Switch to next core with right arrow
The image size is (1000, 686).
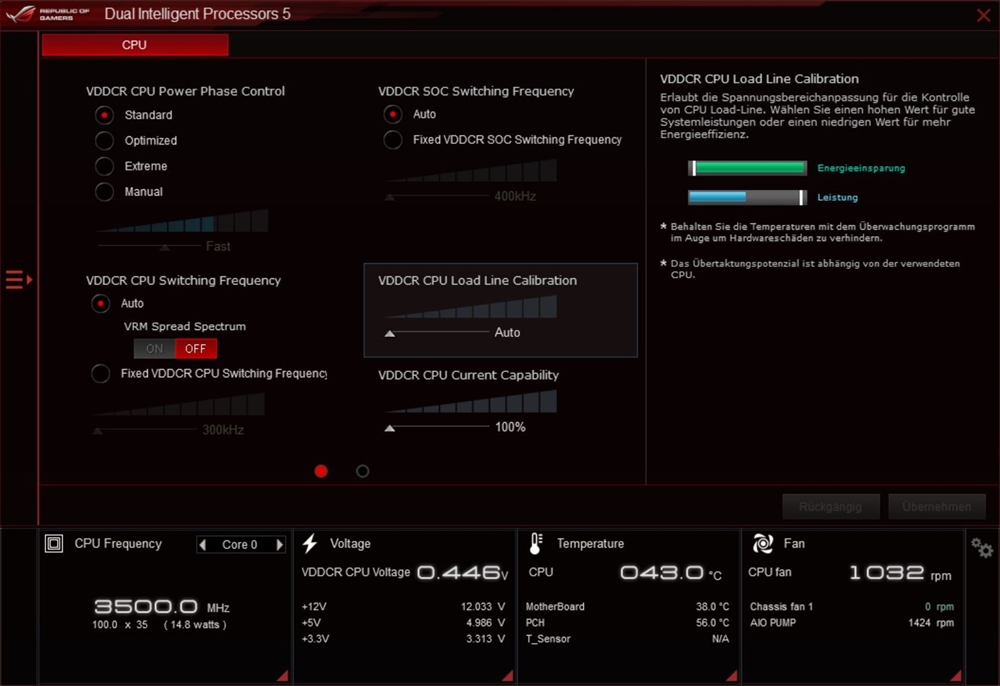[279, 544]
